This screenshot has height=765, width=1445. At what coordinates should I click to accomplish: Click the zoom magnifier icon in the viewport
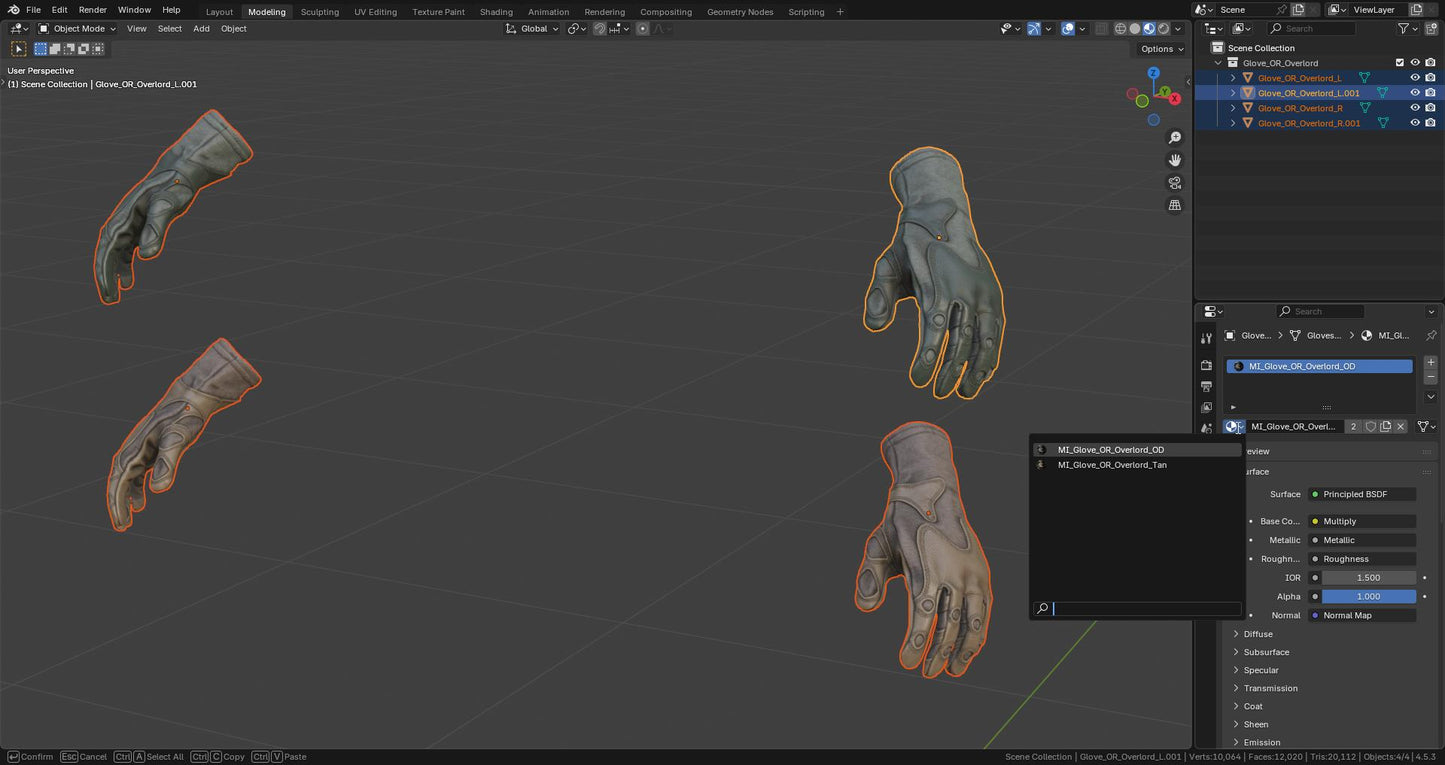(1175, 138)
